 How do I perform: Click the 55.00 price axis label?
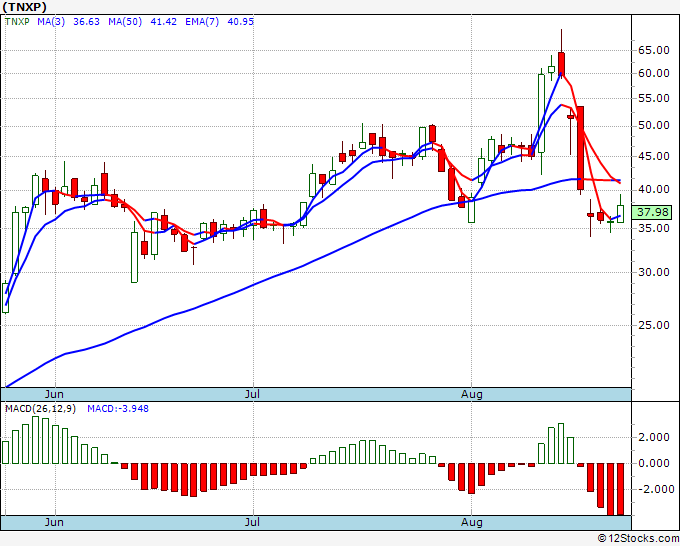pos(654,98)
